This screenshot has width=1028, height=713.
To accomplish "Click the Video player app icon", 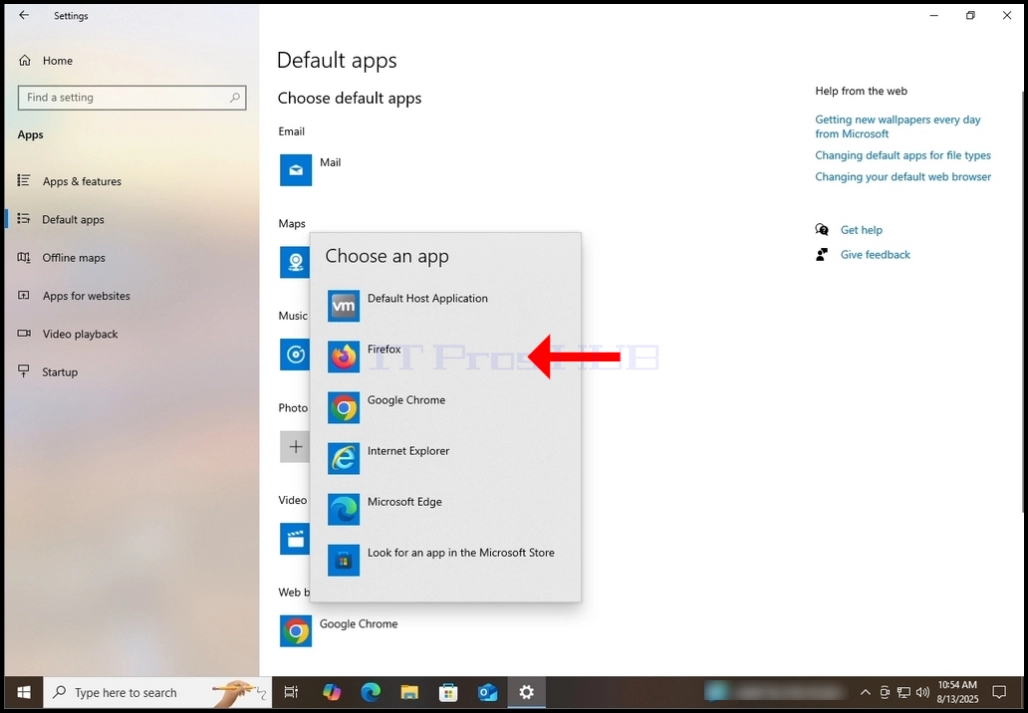I will coord(294,539).
